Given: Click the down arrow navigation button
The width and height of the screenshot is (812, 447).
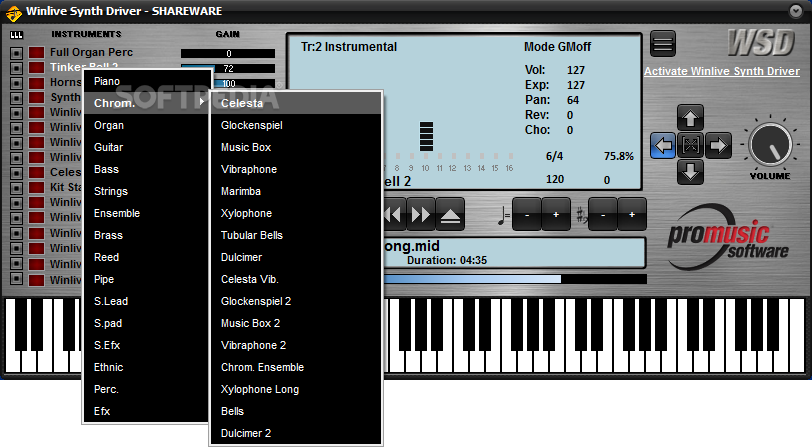Looking at the screenshot, I should pyautogui.click(x=690, y=172).
